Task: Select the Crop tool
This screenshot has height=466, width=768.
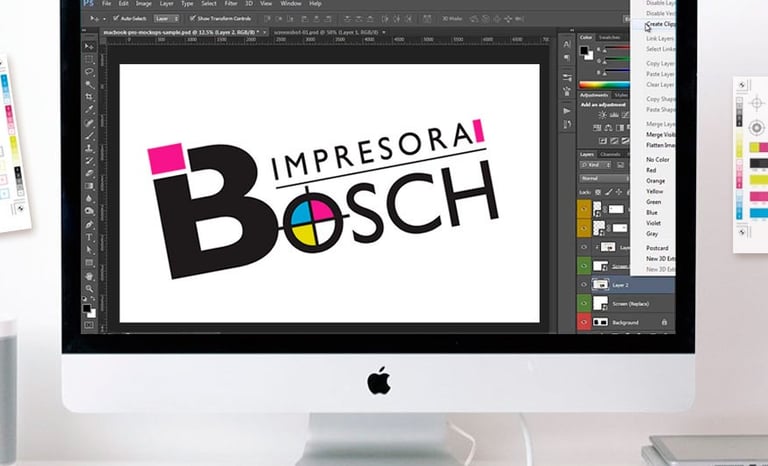Action: [89, 97]
